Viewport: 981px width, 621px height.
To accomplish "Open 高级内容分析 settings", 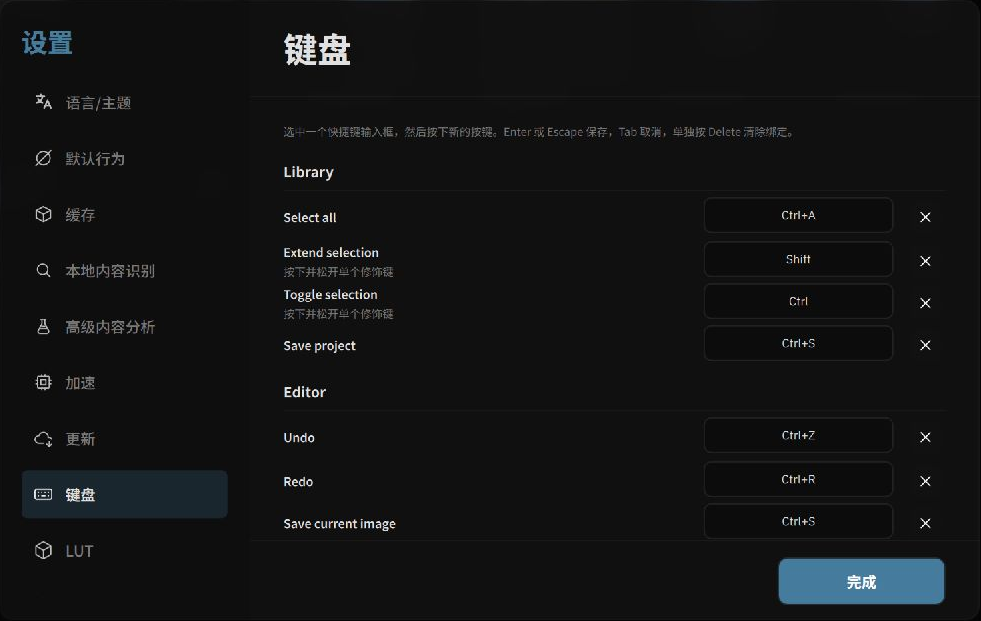I will [x=125, y=326].
